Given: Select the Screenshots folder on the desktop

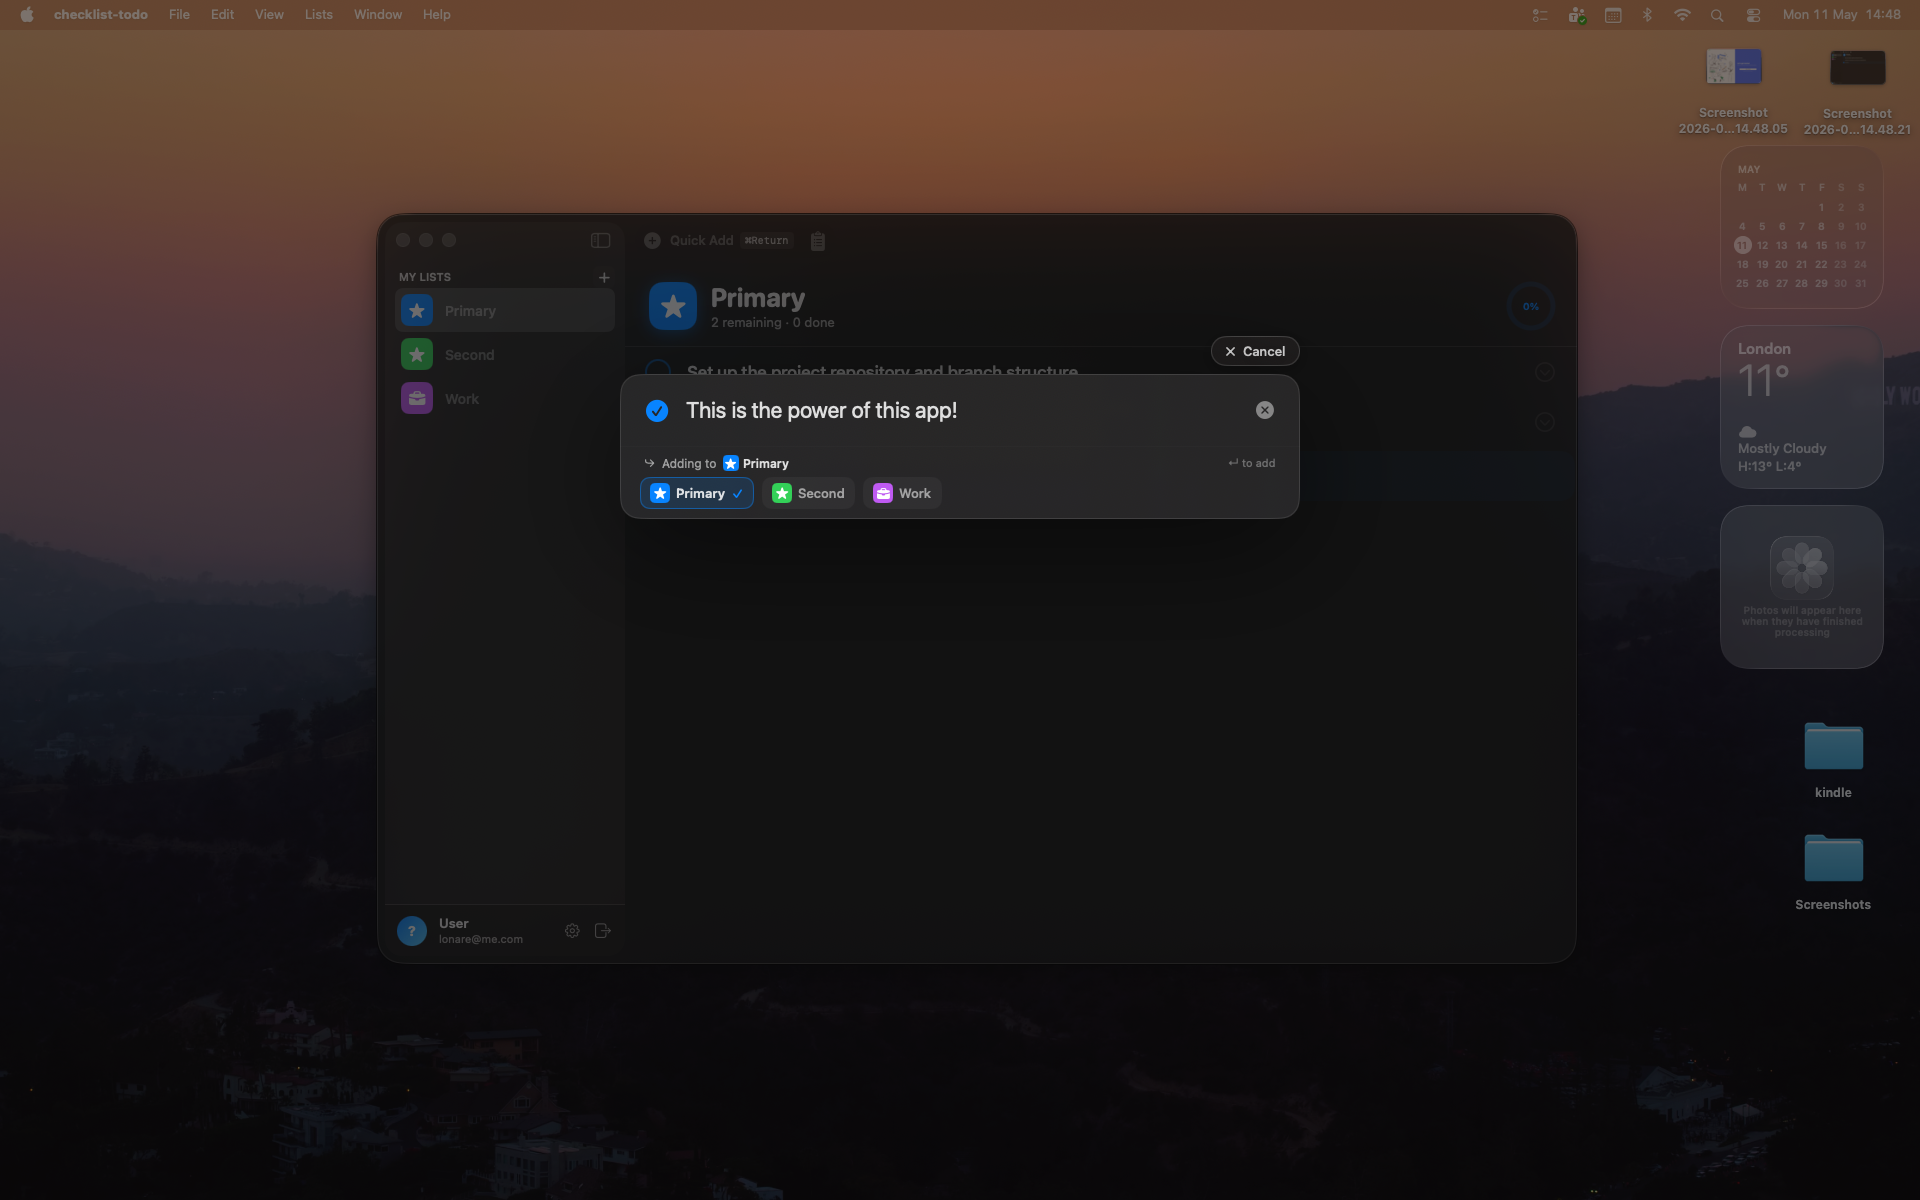Looking at the screenshot, I should pos(1833,872).
